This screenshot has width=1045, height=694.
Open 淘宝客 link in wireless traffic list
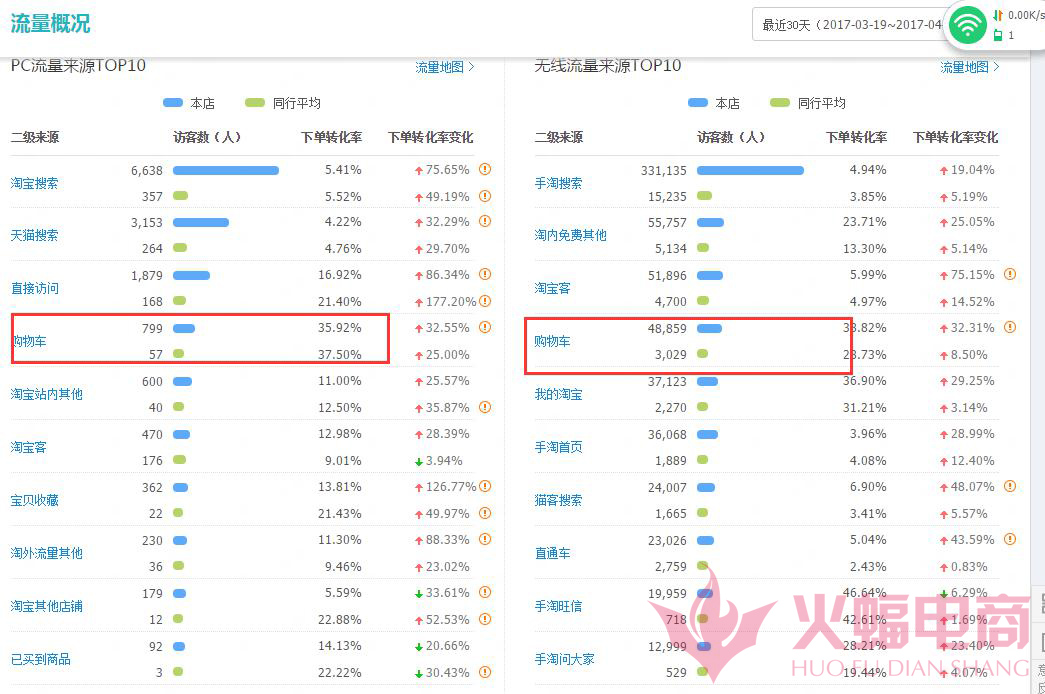552,288
